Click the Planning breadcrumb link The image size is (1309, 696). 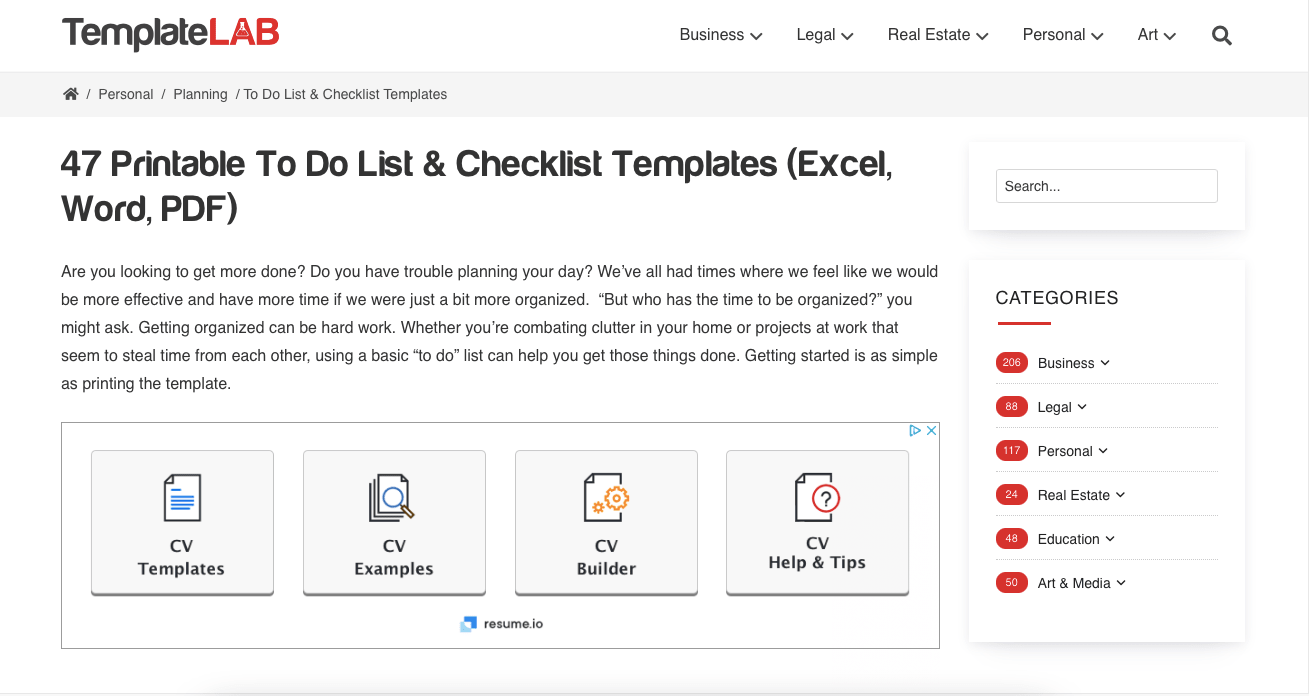[200, 93]
